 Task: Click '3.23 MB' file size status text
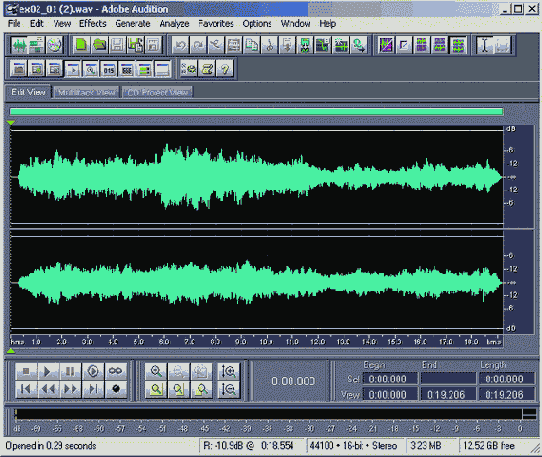click(425, 446)
